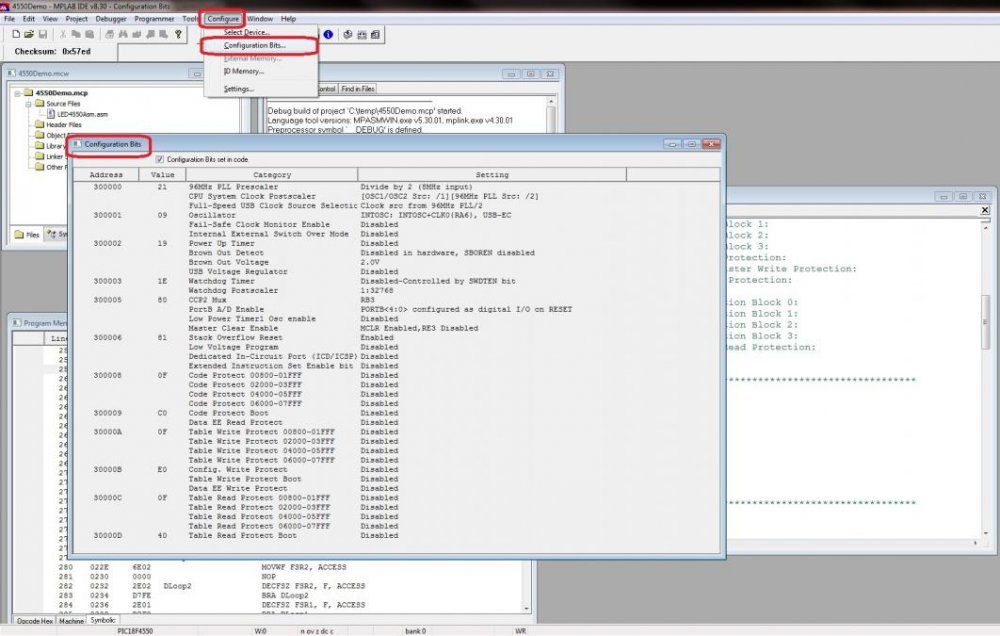Create a new file

pyautogui.click(x=17, y=35)
